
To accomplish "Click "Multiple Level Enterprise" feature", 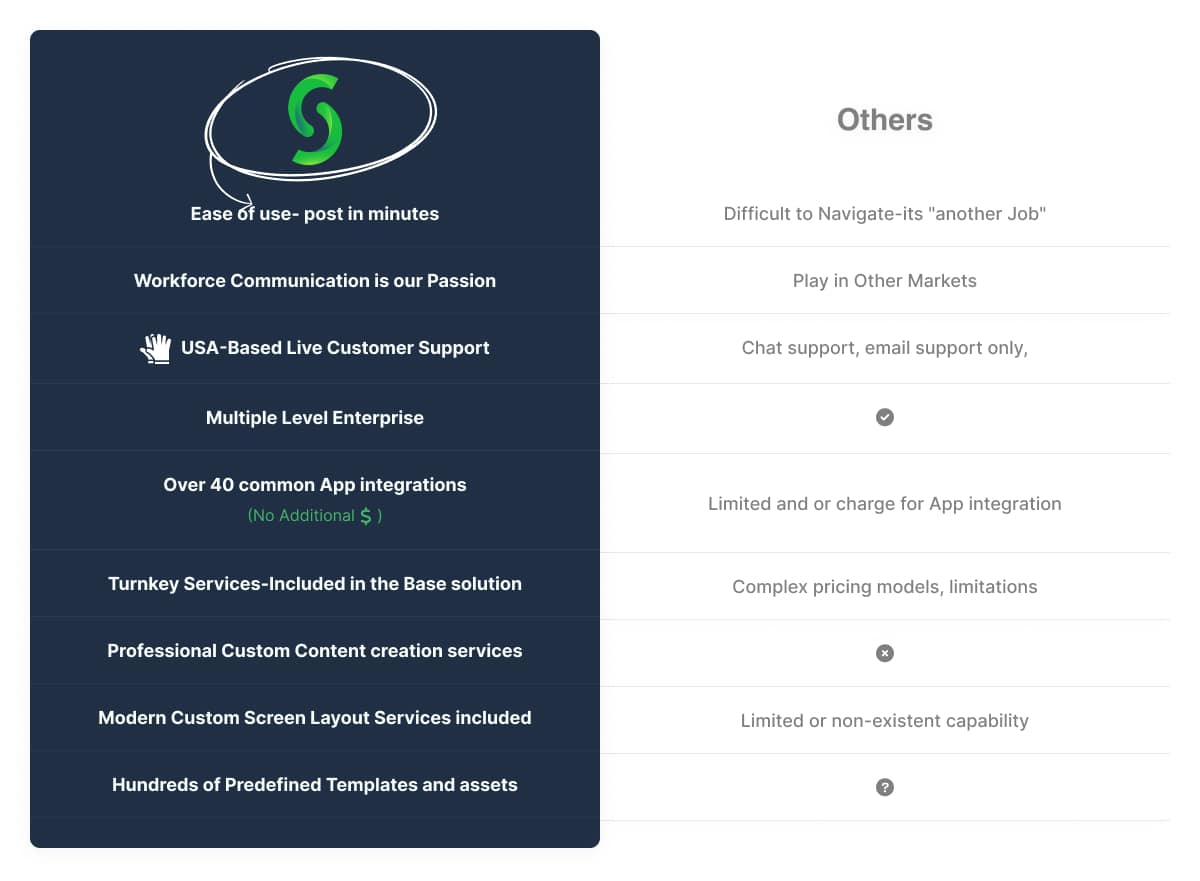I will pos(315,418).
